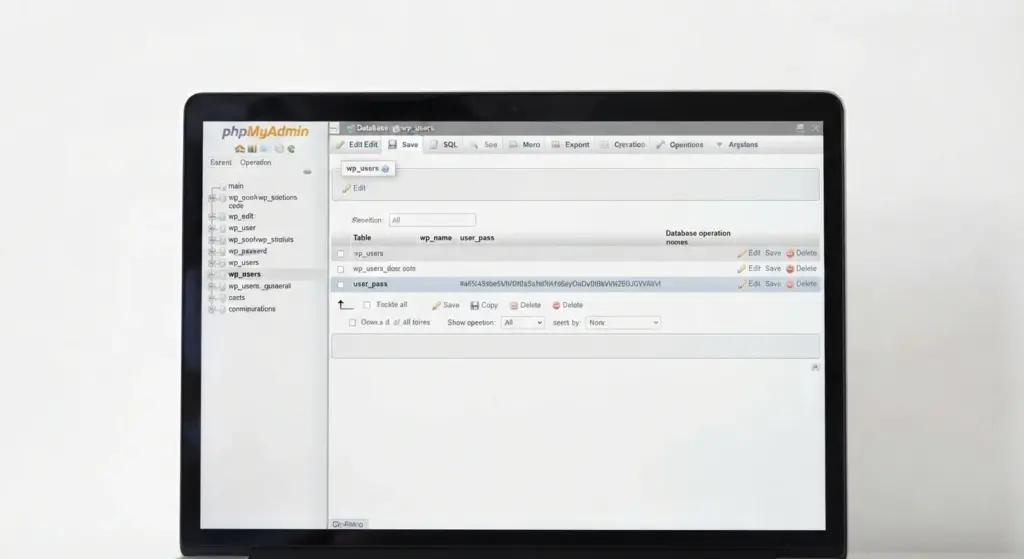Screen dimensions: 1024x559
Task: Click the Edit link under wp_users chip
Action: tap(355, 188)
